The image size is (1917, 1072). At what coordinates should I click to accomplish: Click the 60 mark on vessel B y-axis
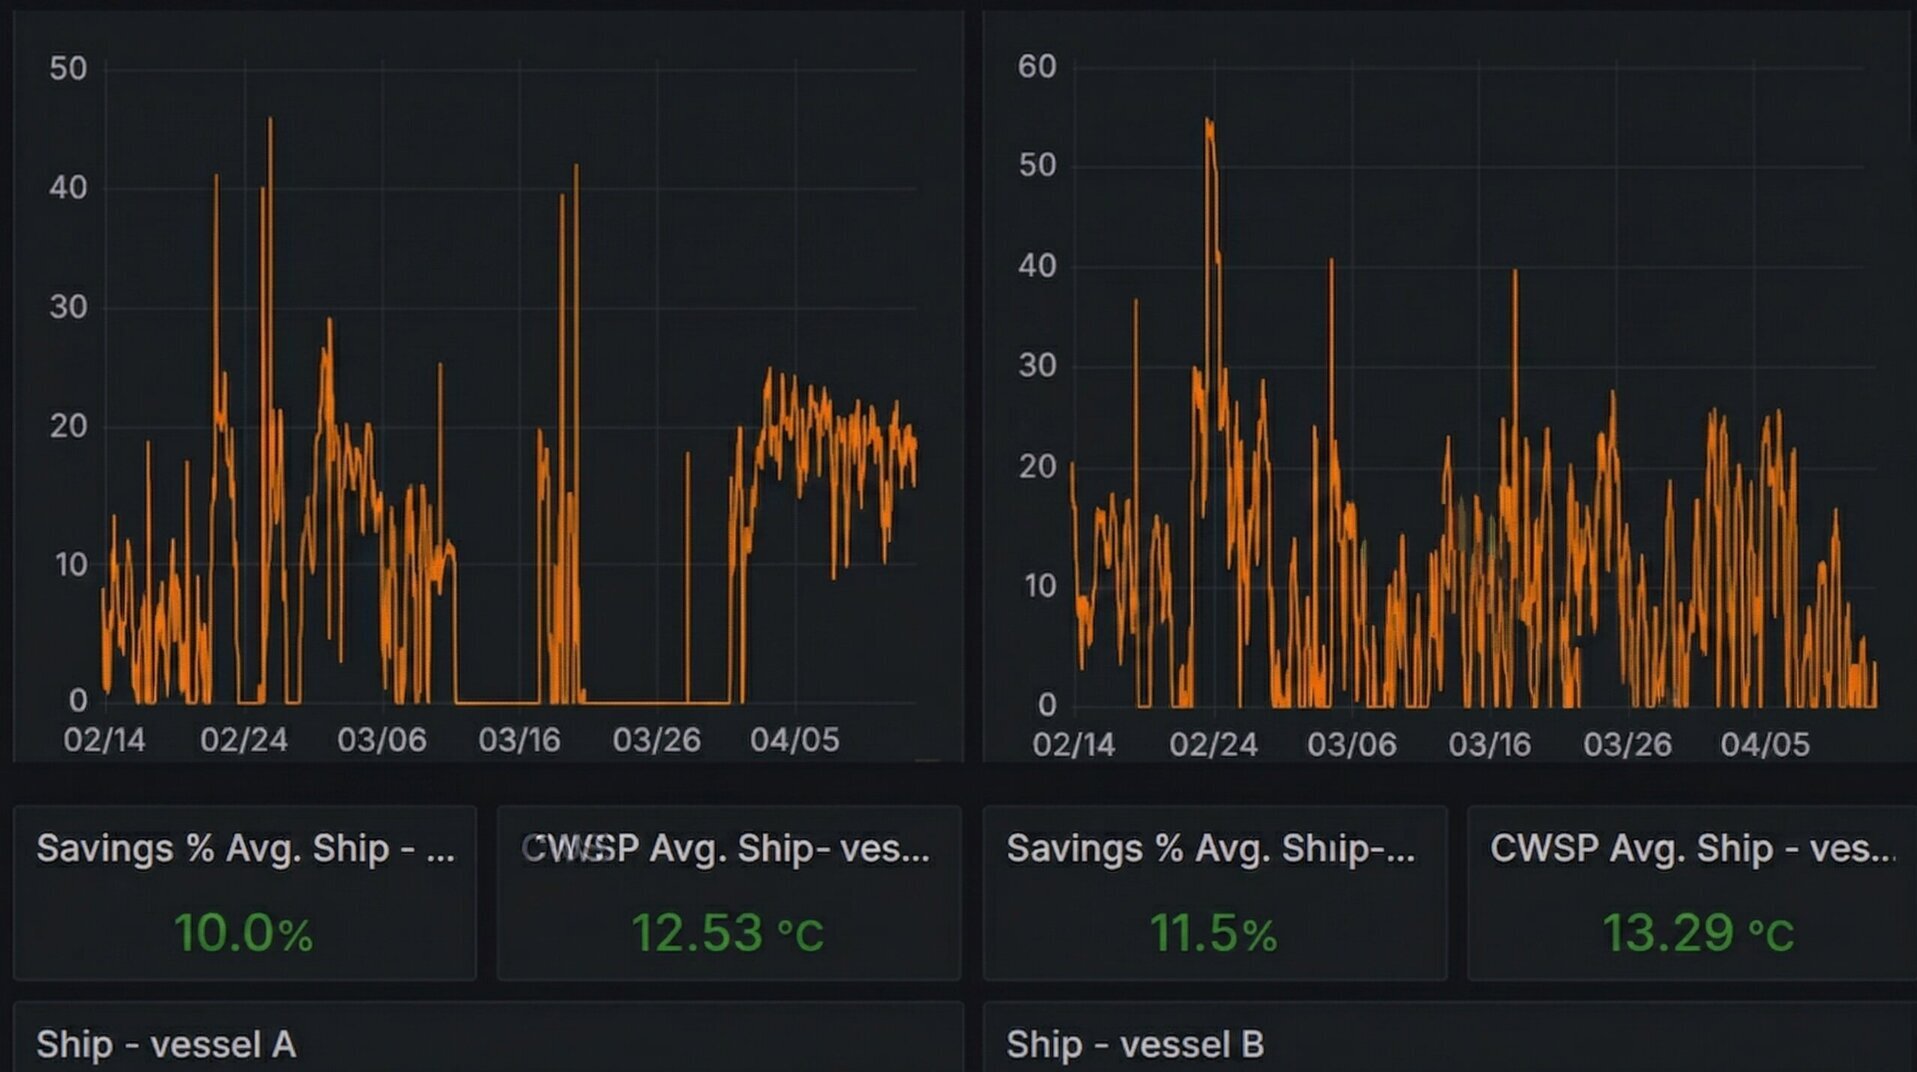1036,66
